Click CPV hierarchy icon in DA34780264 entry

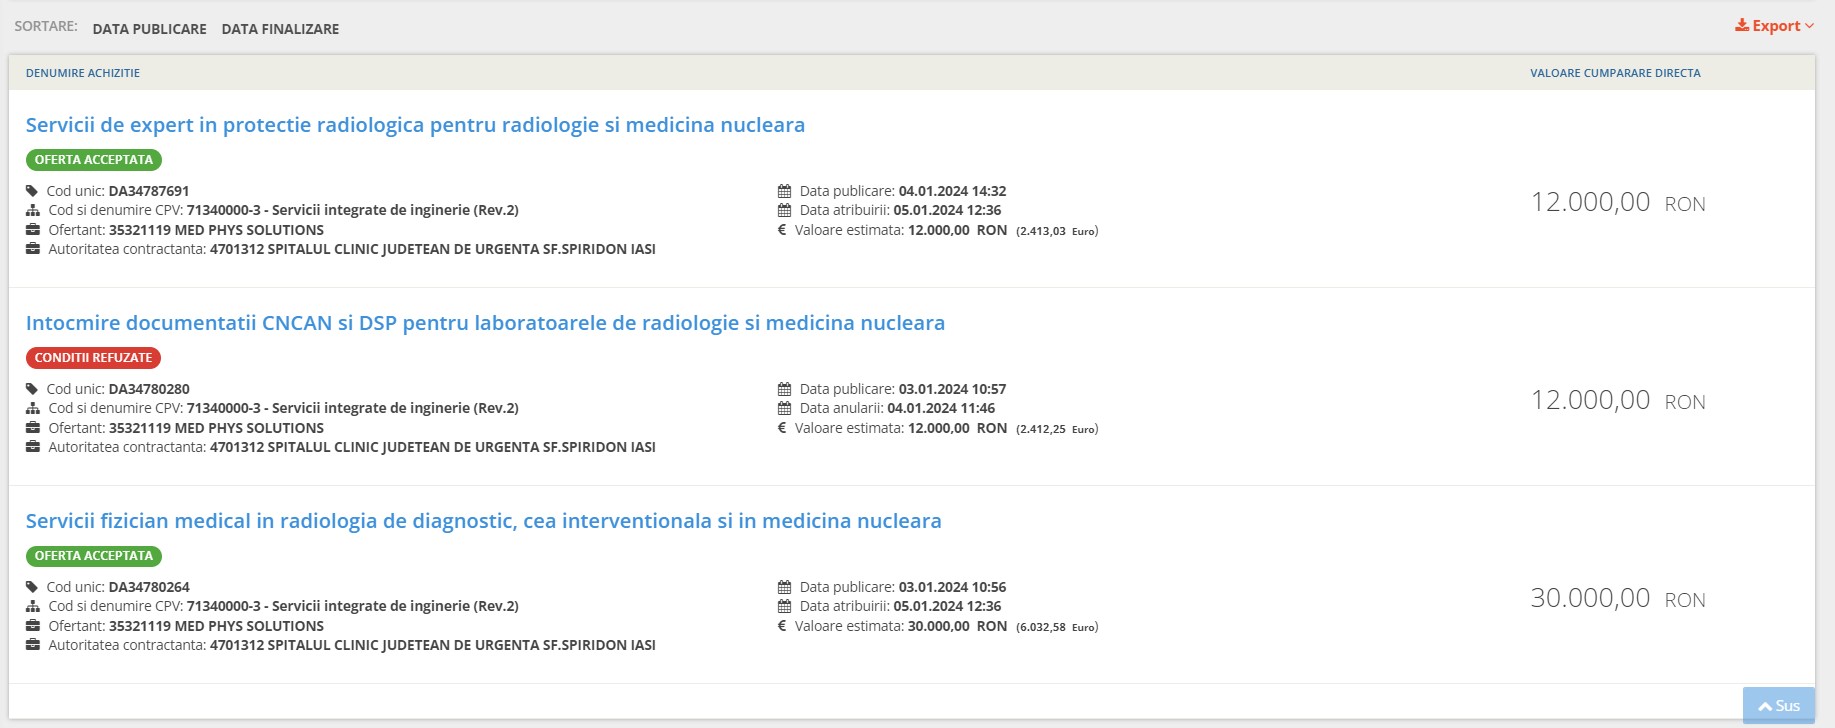click(33, 606)
